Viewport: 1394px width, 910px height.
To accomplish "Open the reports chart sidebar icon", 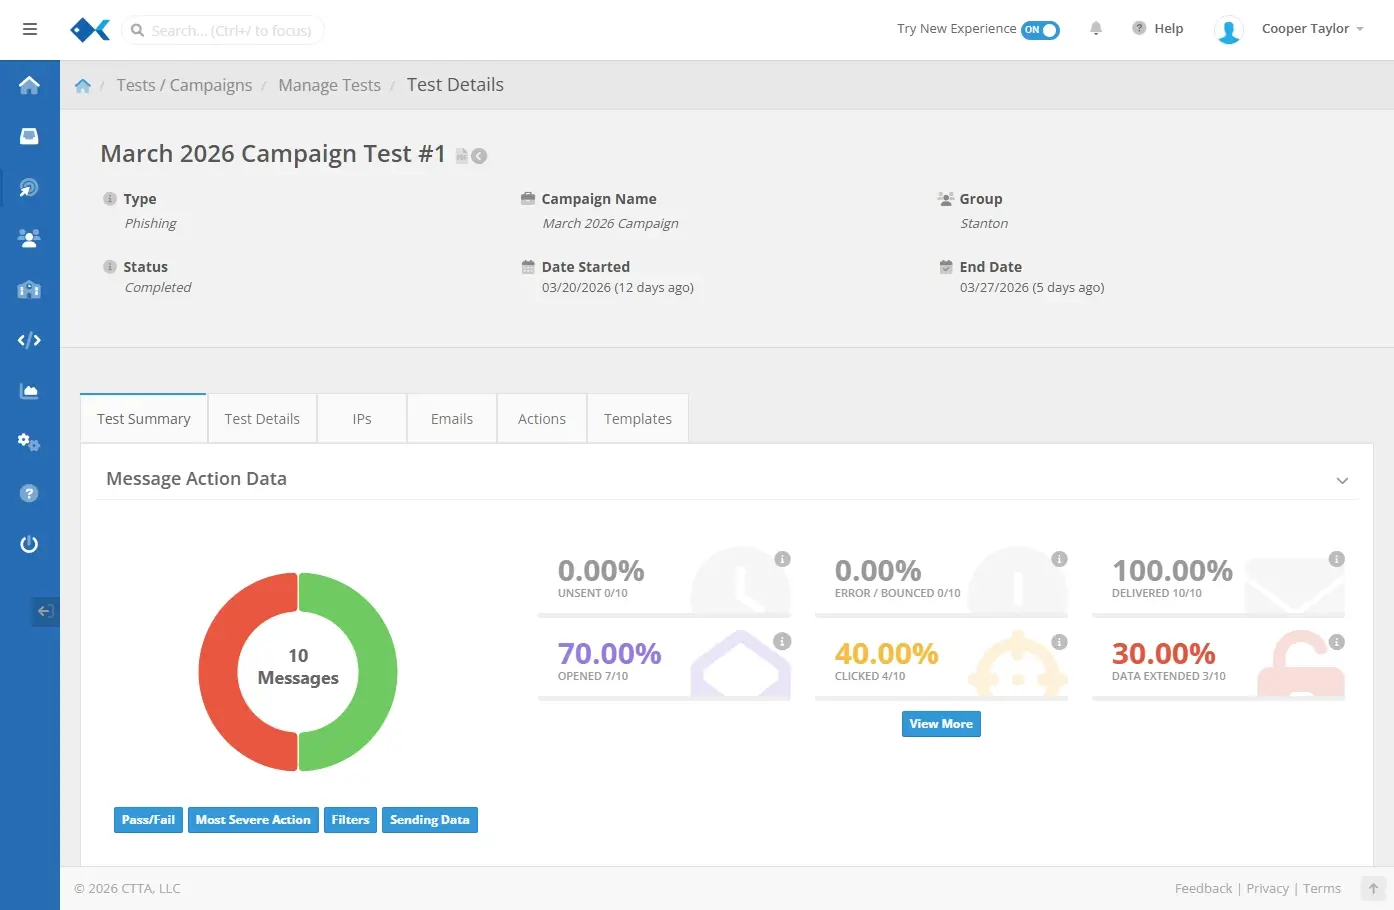I will tap(29, 391).
